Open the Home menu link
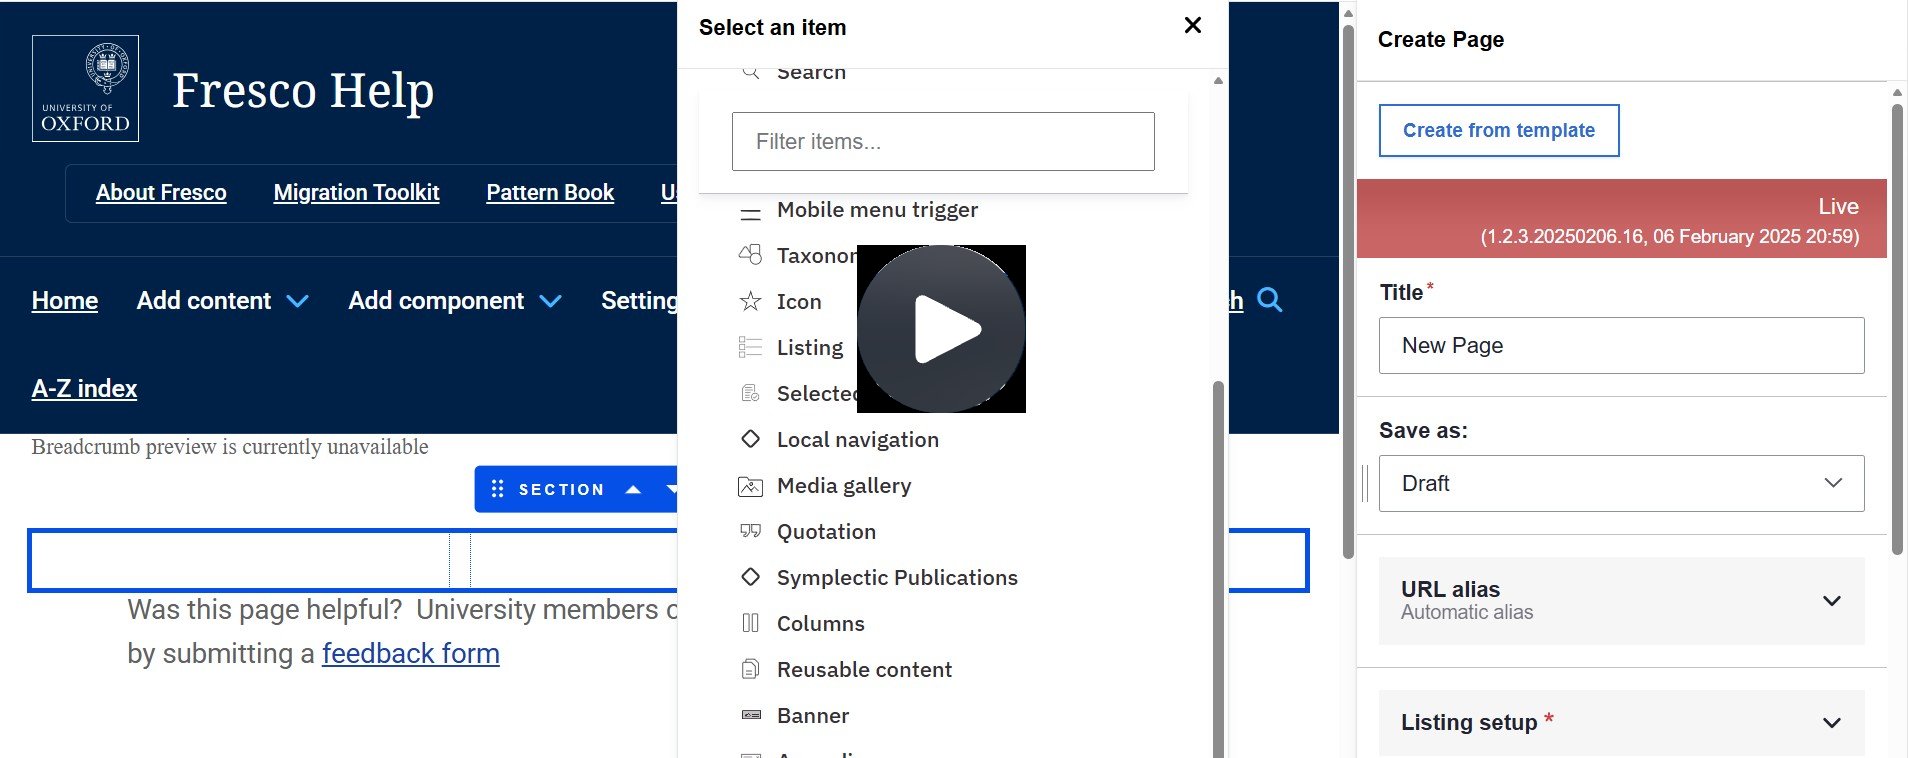The height and width of the screenshot is (758, 1908). point(65,301)
